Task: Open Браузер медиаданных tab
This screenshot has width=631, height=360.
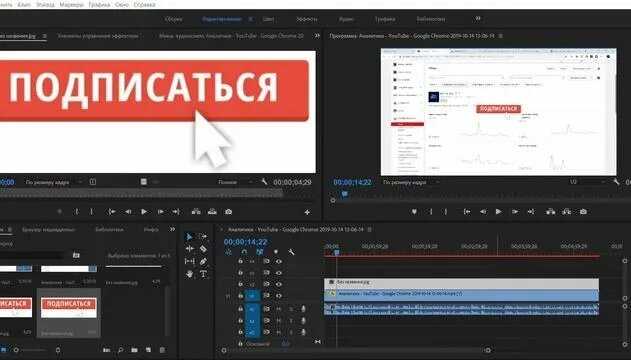Action: 48,229
